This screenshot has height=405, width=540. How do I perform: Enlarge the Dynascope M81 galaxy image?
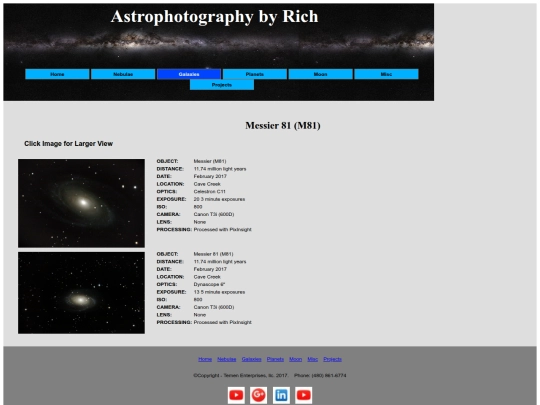point(81,293)
